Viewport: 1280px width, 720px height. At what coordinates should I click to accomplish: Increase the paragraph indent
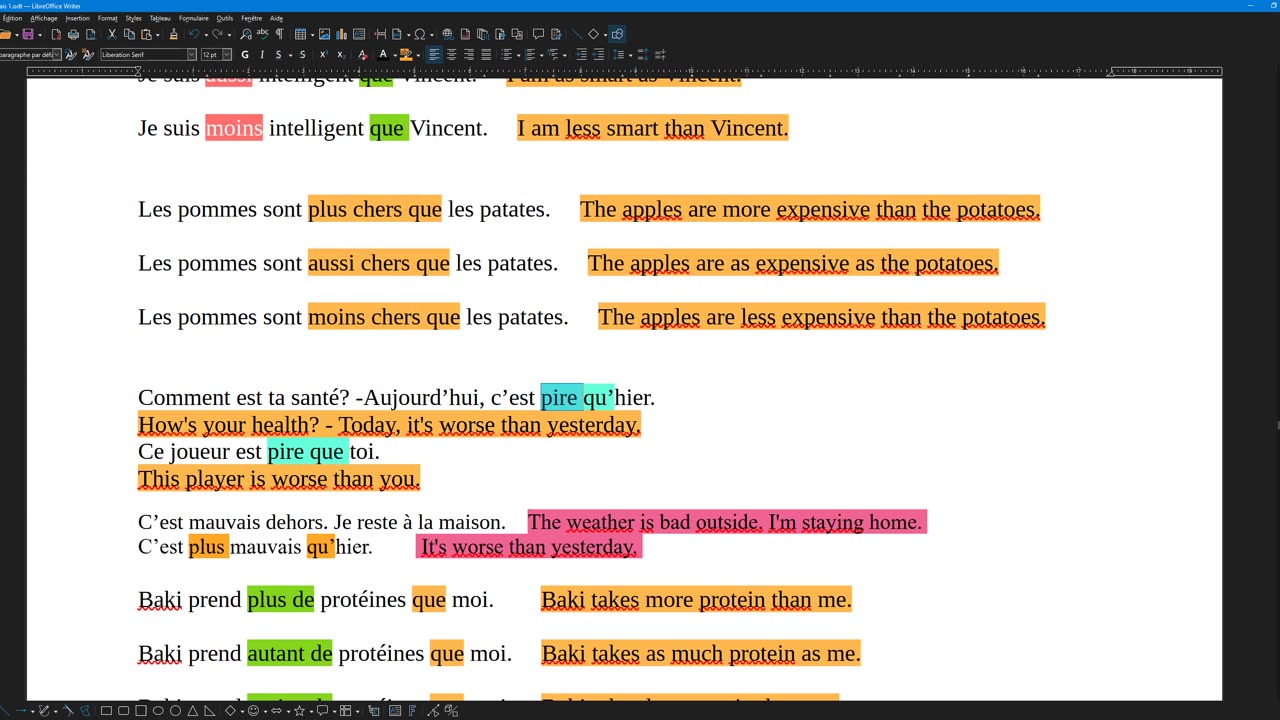pyautogui.click(x=581, y=55)
